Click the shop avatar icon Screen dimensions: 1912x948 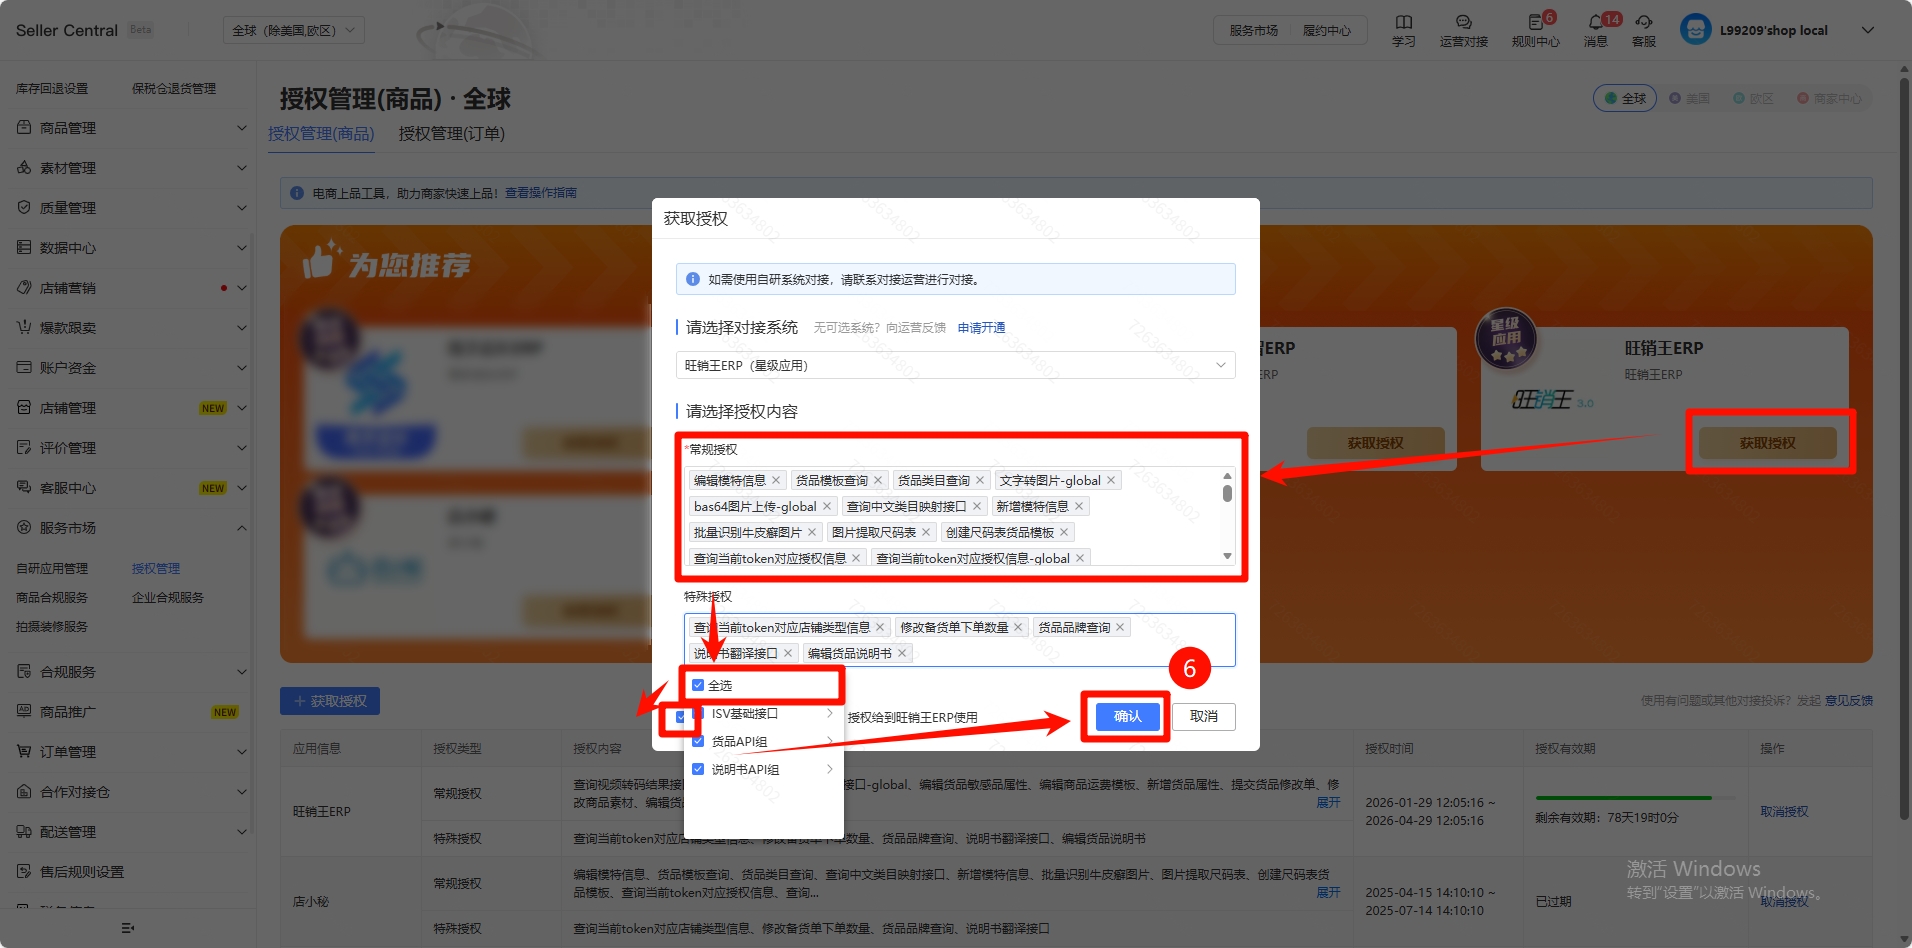tap(1695, 30)
